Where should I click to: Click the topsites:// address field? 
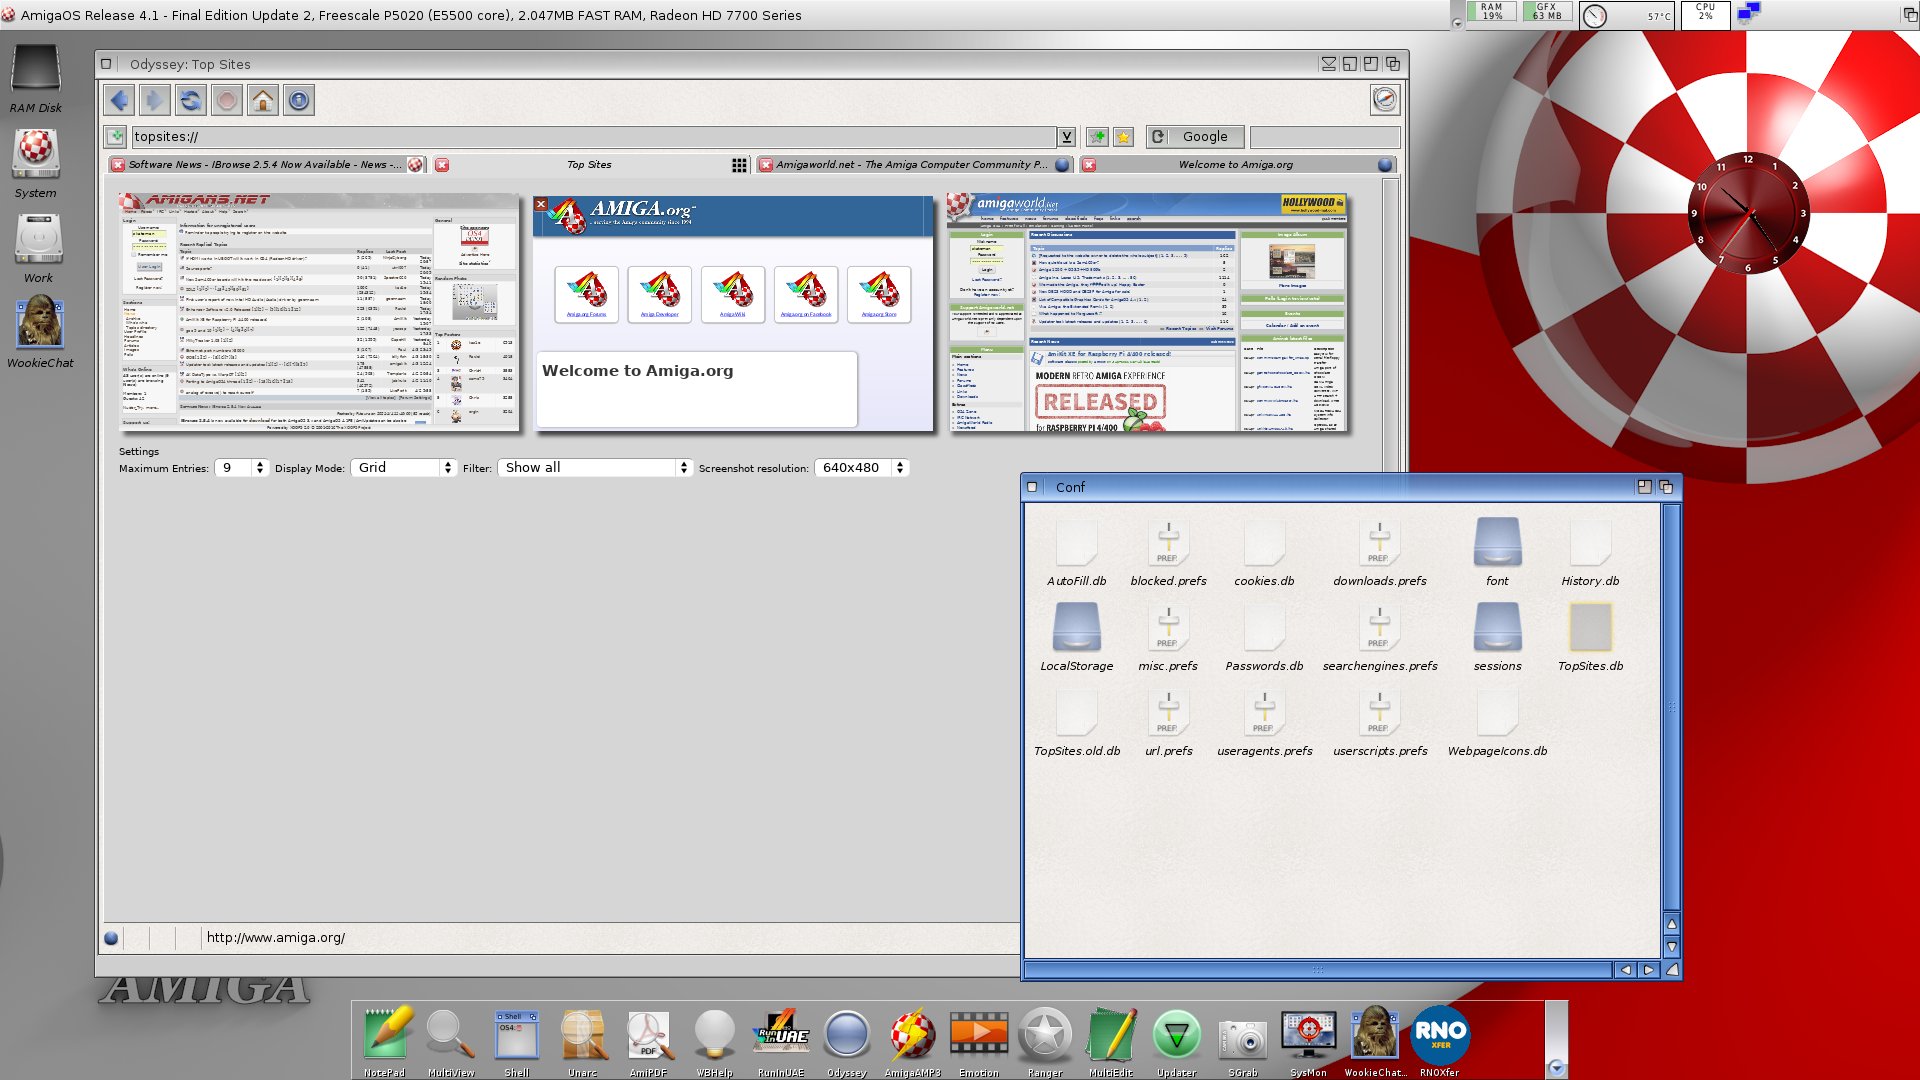(594, 137)
